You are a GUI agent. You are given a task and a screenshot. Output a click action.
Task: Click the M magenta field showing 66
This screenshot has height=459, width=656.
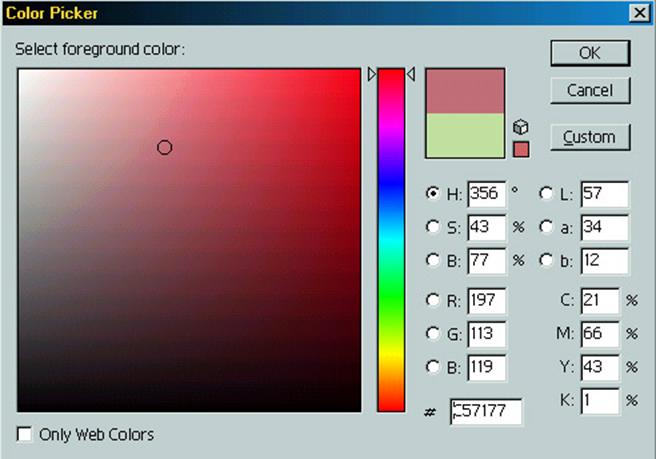pyautogui.click(x=600, y=334)
